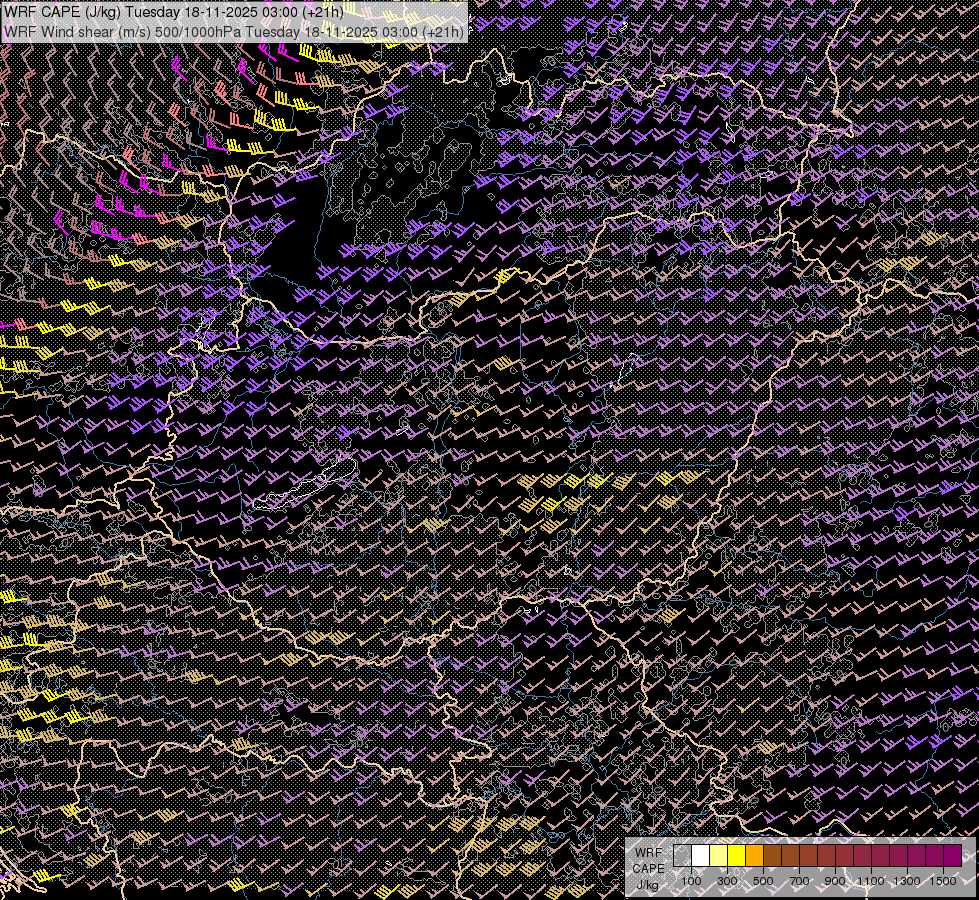Click the 1300 legend scale label
Screen dimensions: 979x900
[907, 881]
